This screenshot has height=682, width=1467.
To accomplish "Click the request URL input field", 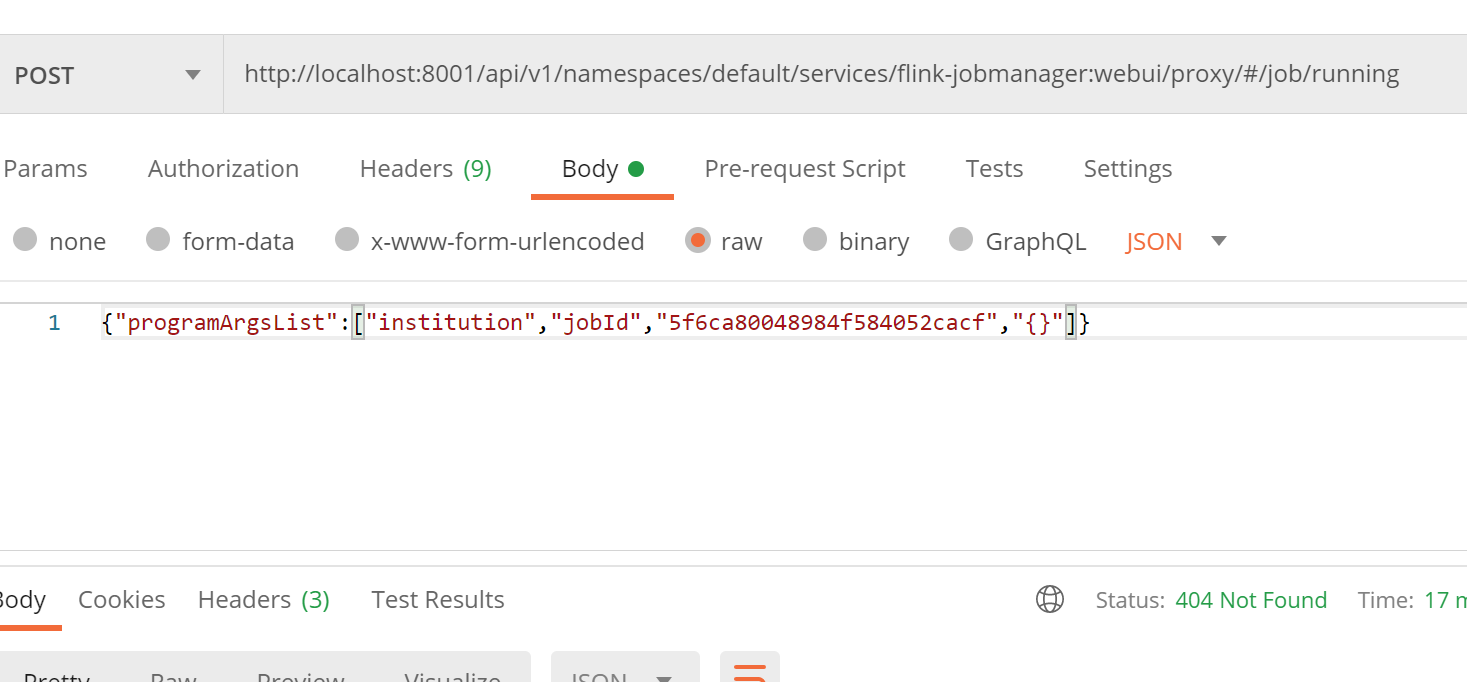I will coord(820,74).
